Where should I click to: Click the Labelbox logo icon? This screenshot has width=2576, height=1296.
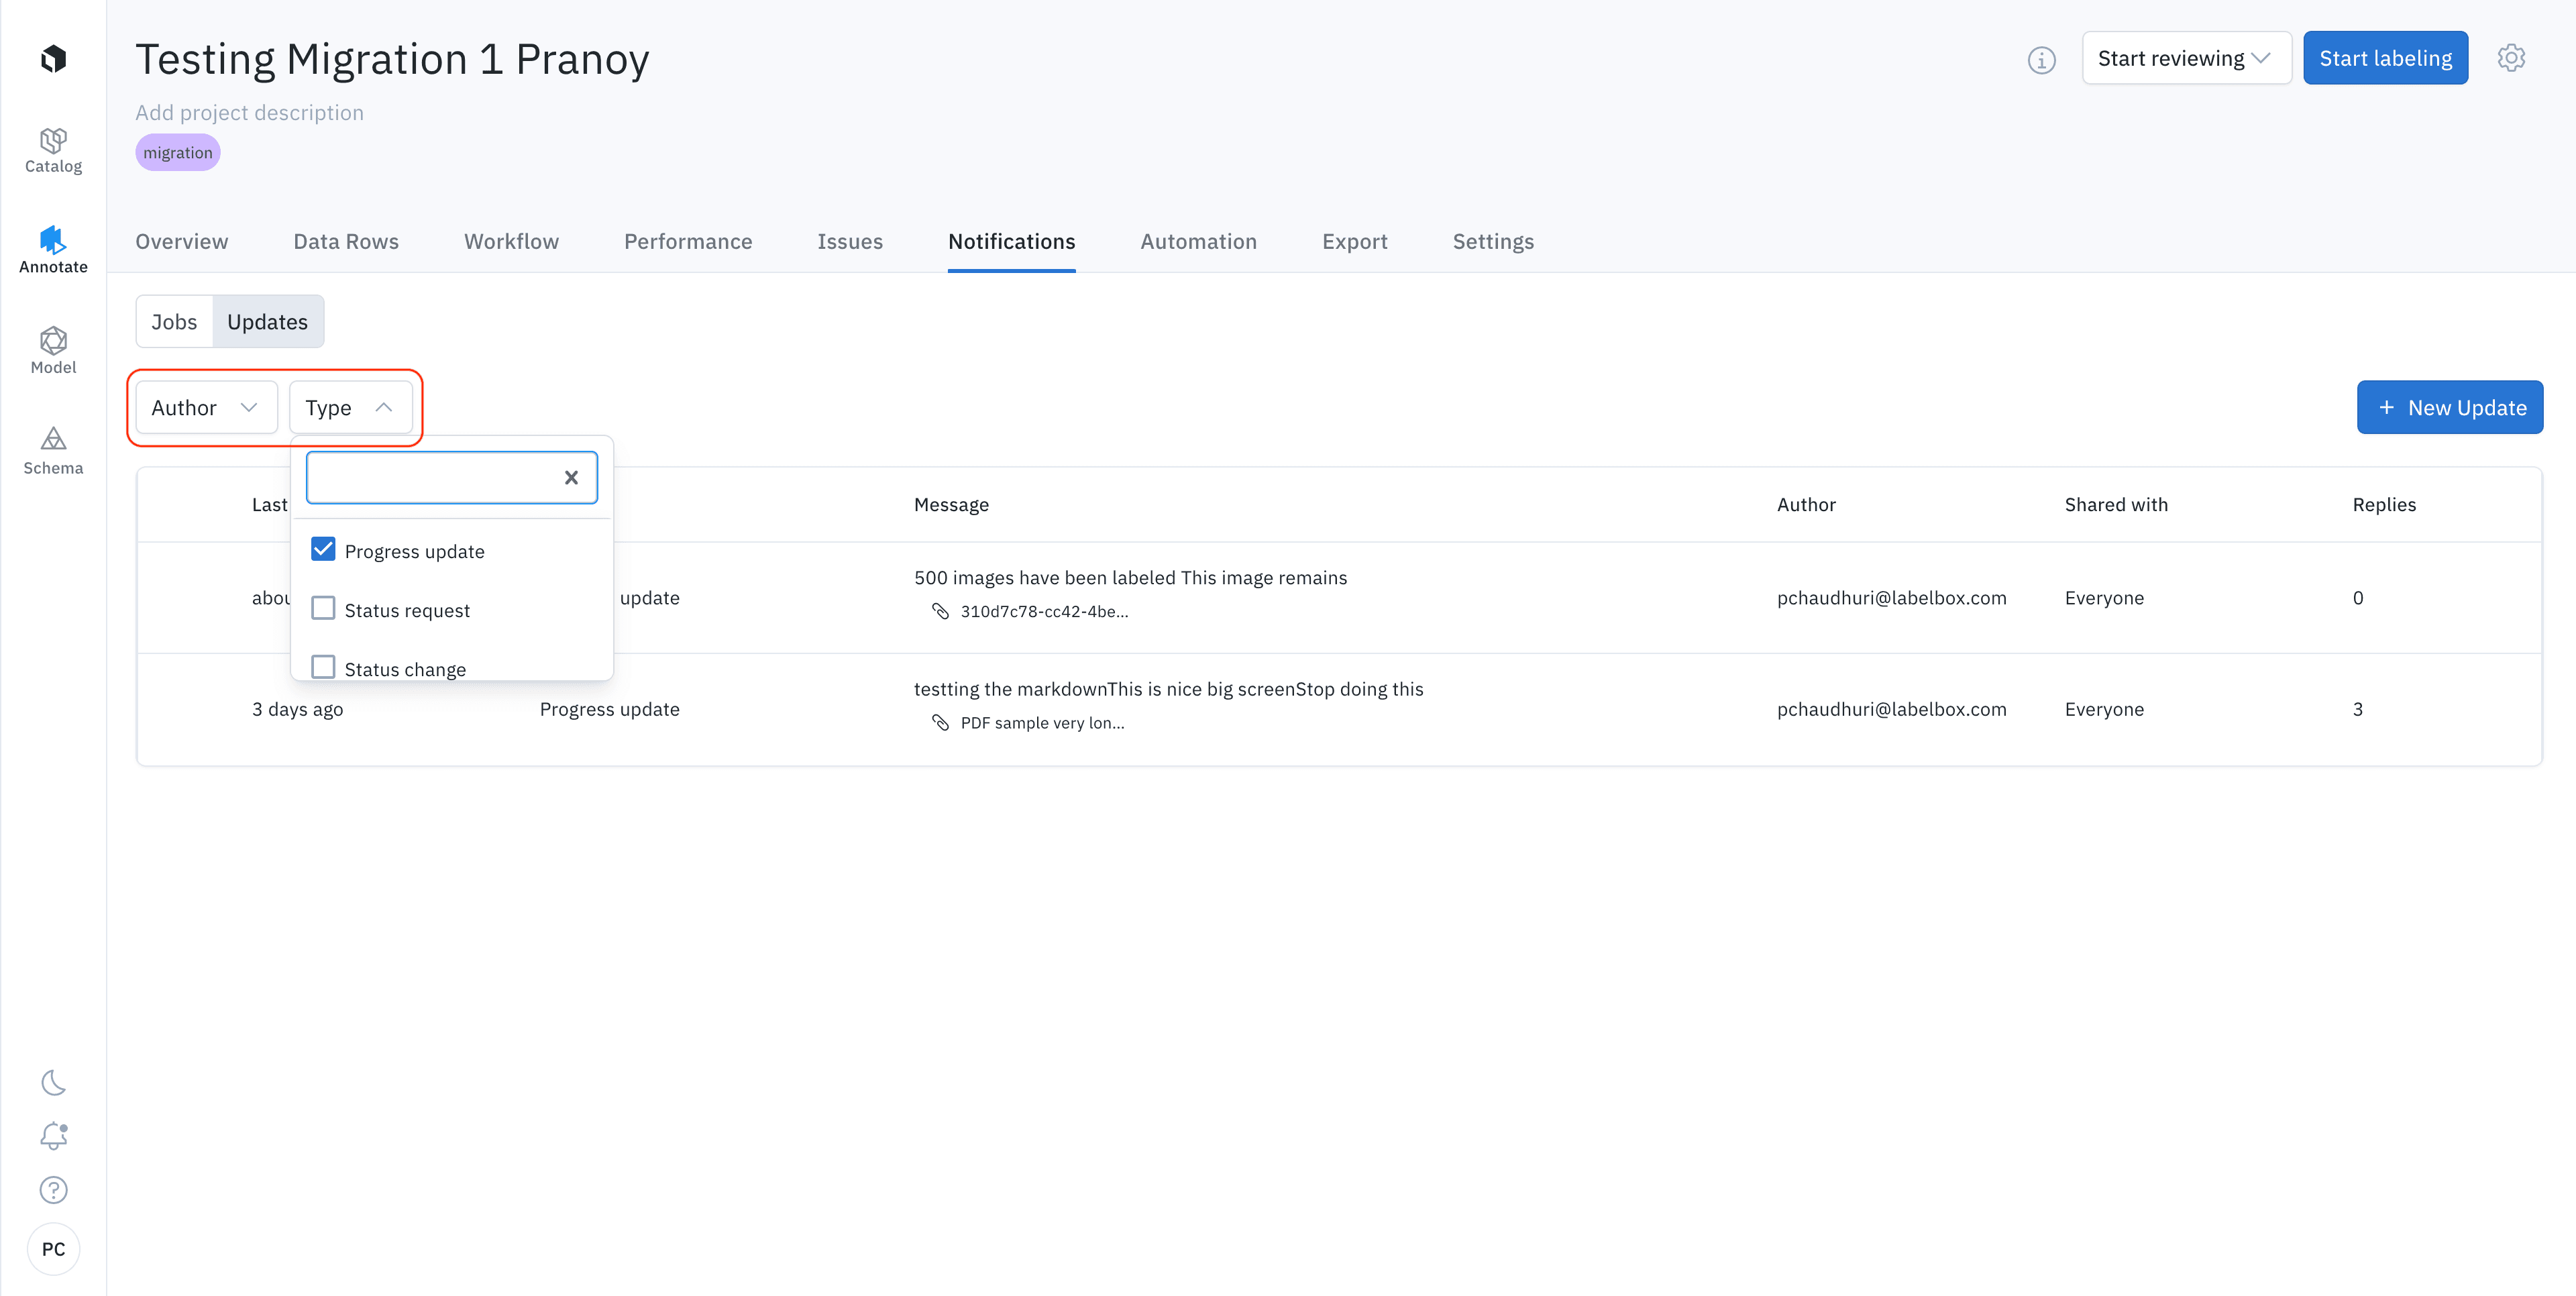pyautogui.click(x=53, y=59)
